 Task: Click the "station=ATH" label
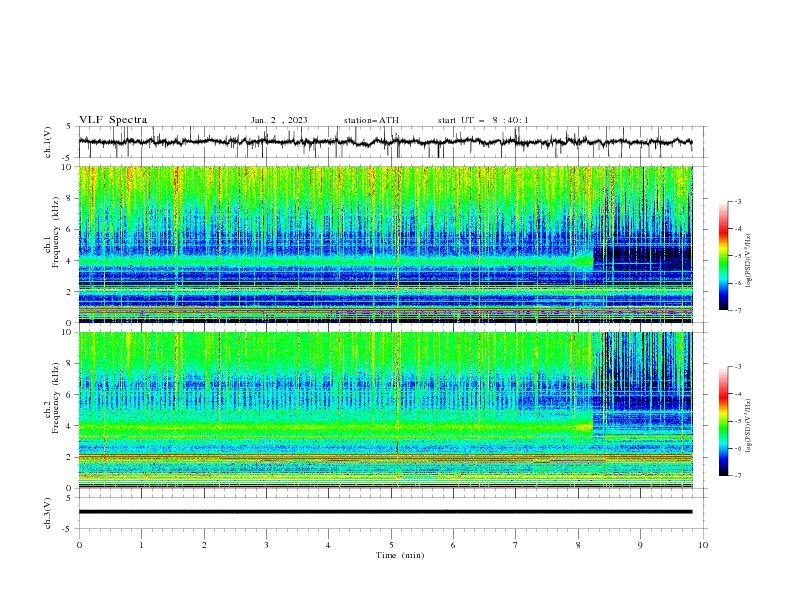coord(371,120)
